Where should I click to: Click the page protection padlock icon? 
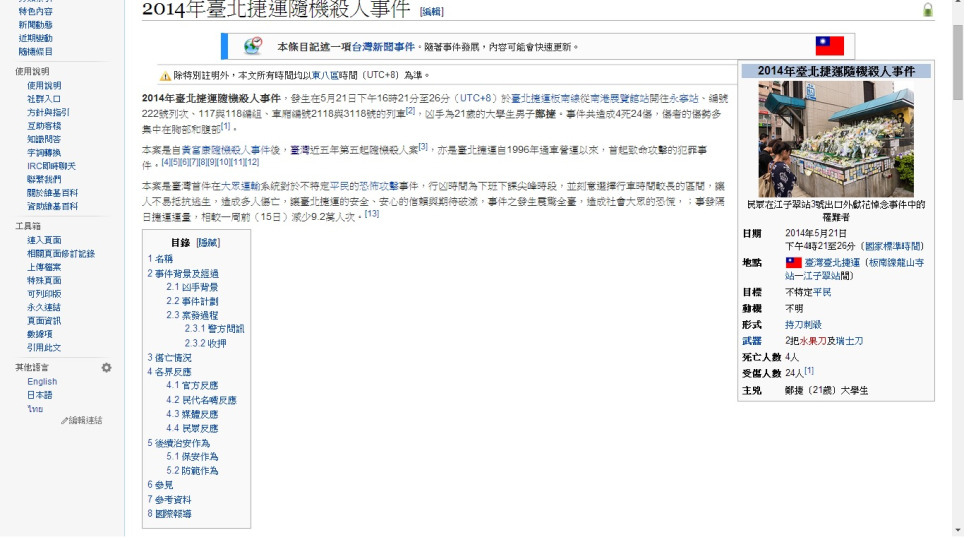tap(928, 10)
